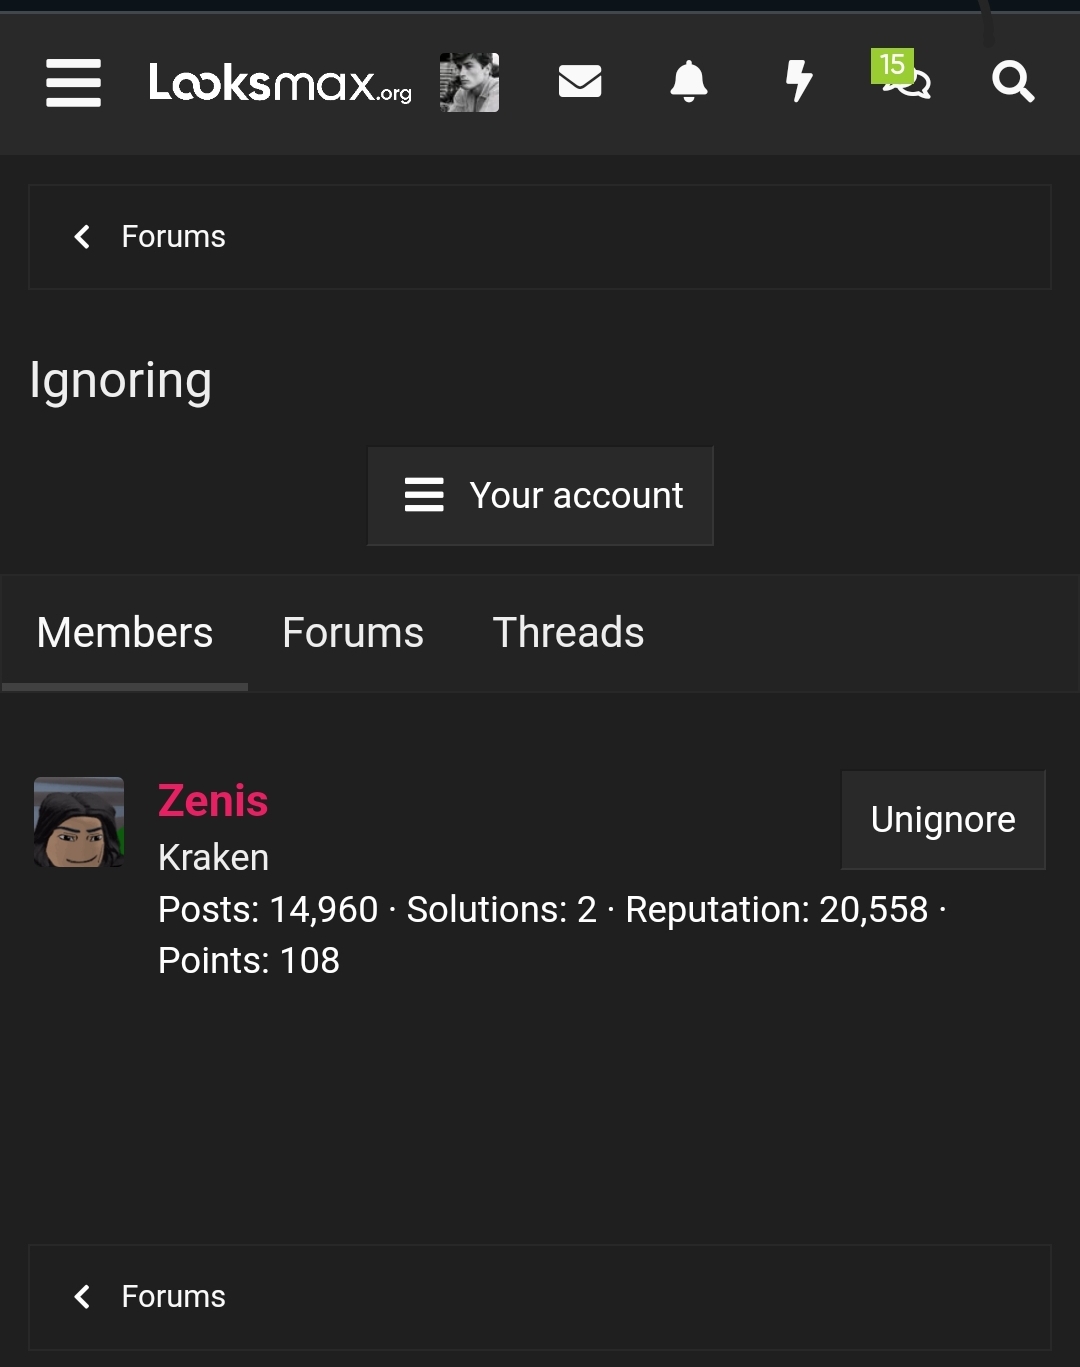Select the Members tab
This screenshot has width=1080, height=1367.
pos(124,632)
